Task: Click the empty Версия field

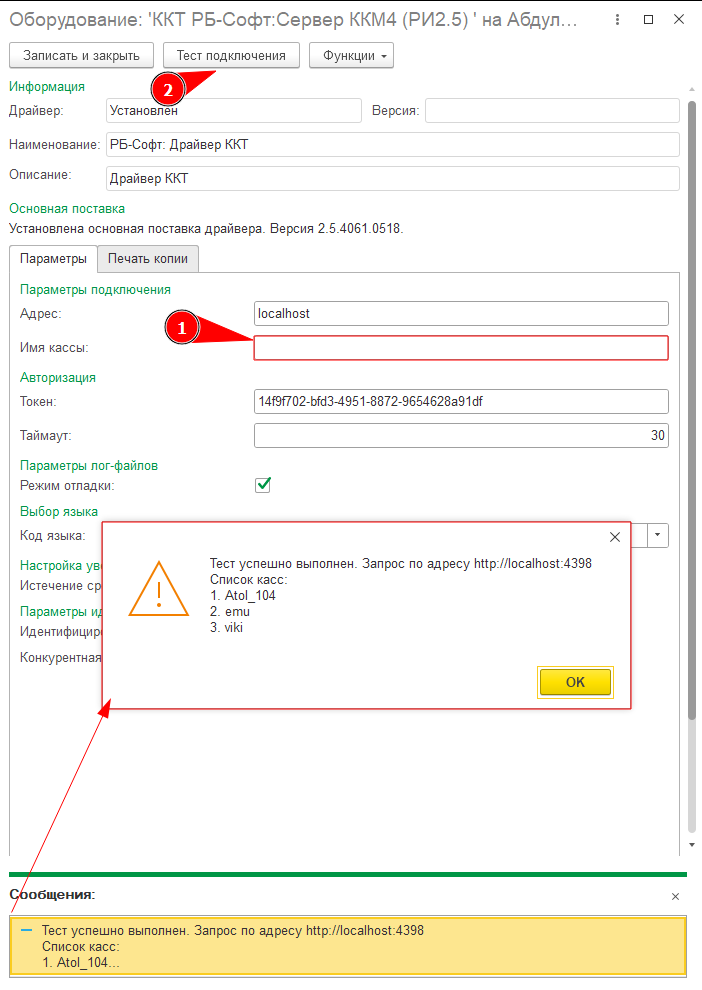Action: pyautogui.click(x=552, y=110)
